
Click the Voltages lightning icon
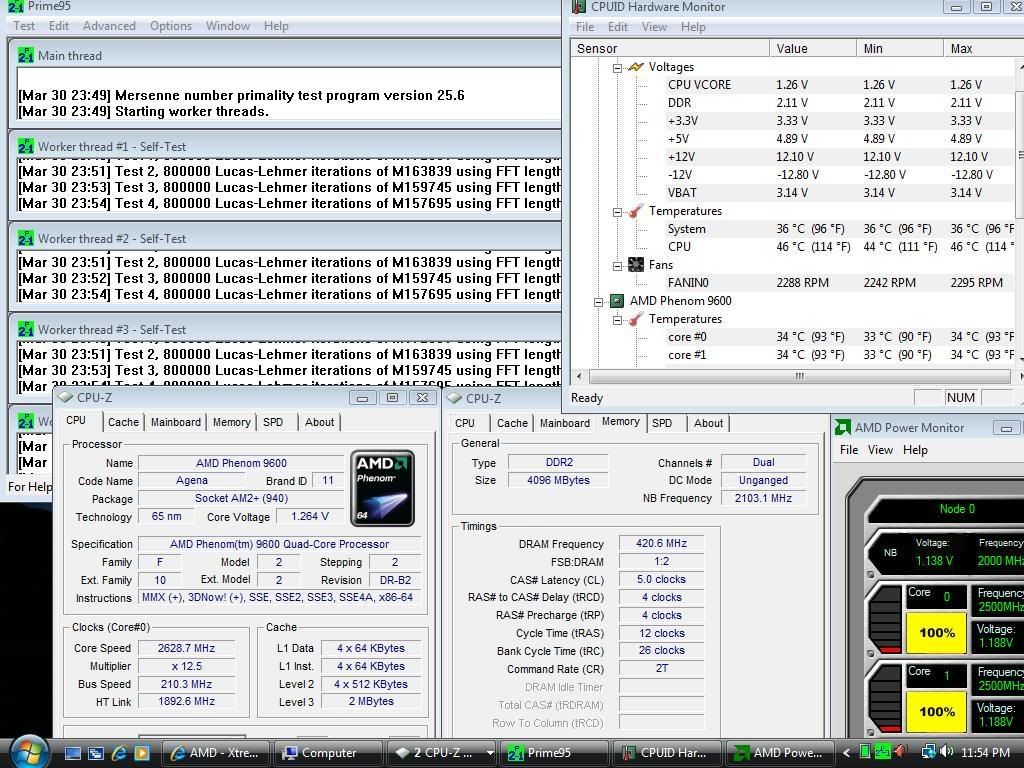tap(635, 67)
